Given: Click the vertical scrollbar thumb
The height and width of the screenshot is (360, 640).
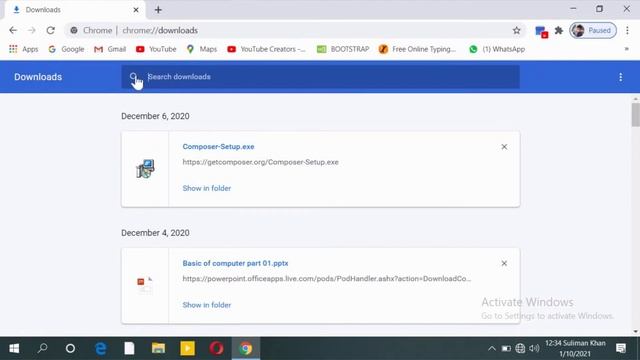Looking at the screenshot, I should (x=636, y=115).
